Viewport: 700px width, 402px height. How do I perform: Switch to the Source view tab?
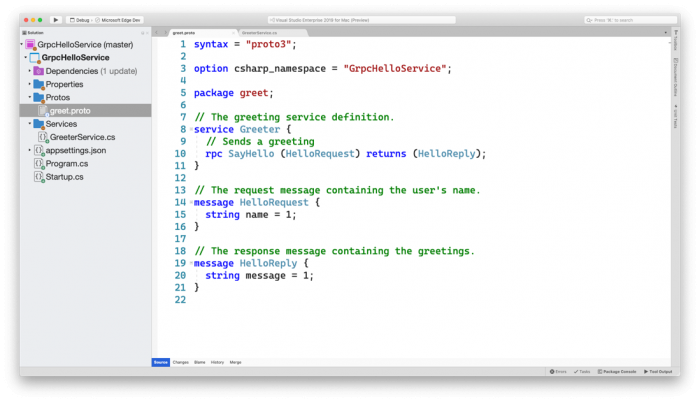pos(161,362)
